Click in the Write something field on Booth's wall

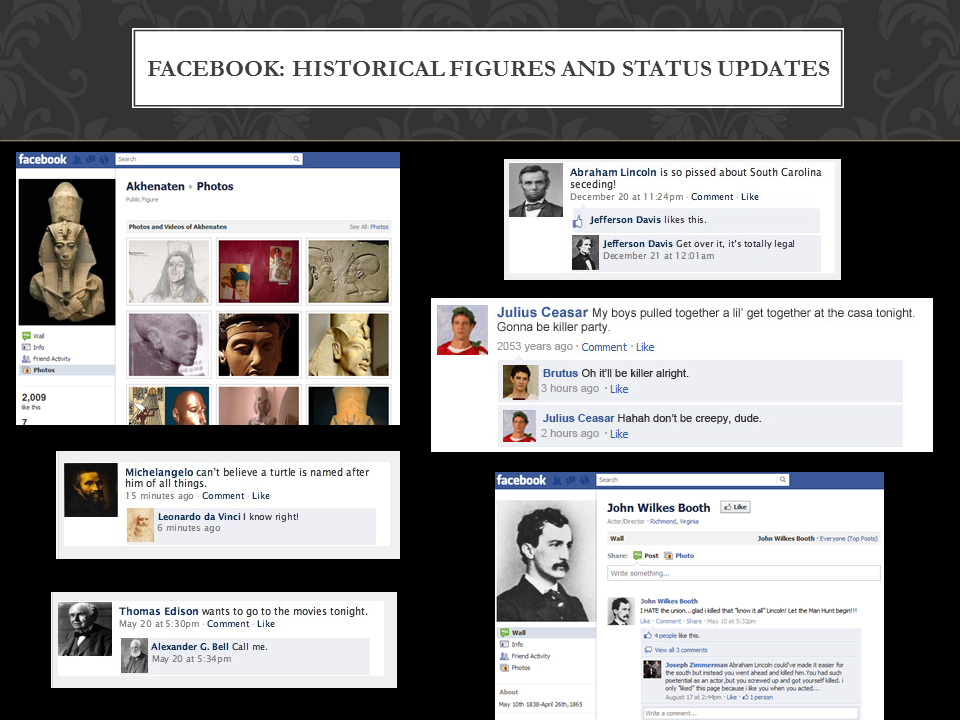pos(744,573)
